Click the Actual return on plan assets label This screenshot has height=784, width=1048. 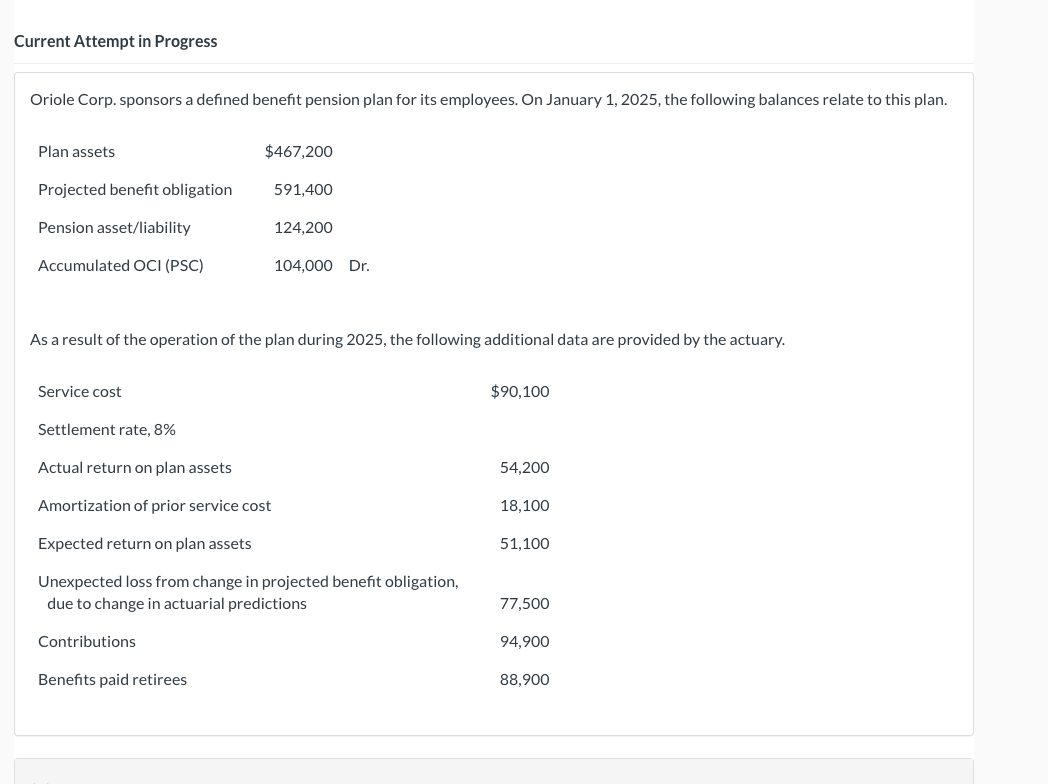coord(135,467)
